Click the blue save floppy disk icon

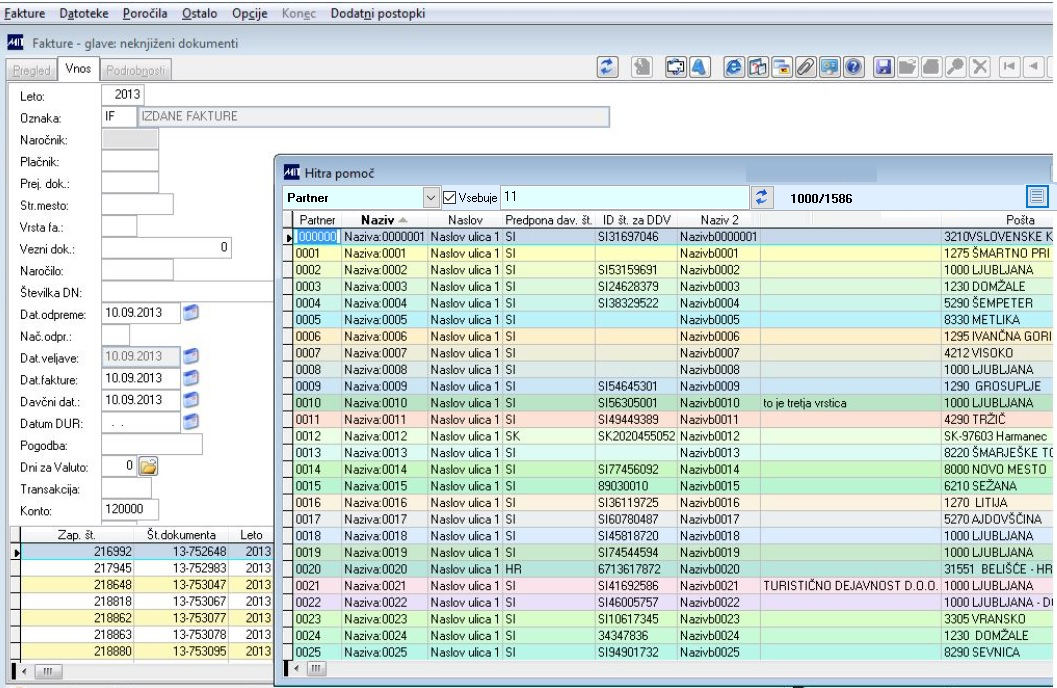(x=883, y=69)
